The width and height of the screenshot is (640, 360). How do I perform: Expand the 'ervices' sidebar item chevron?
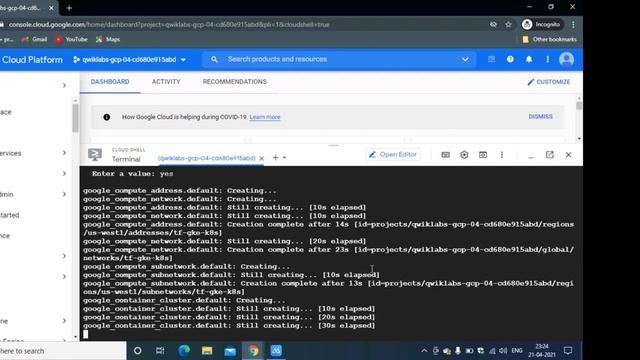click(x=64, y=153)
